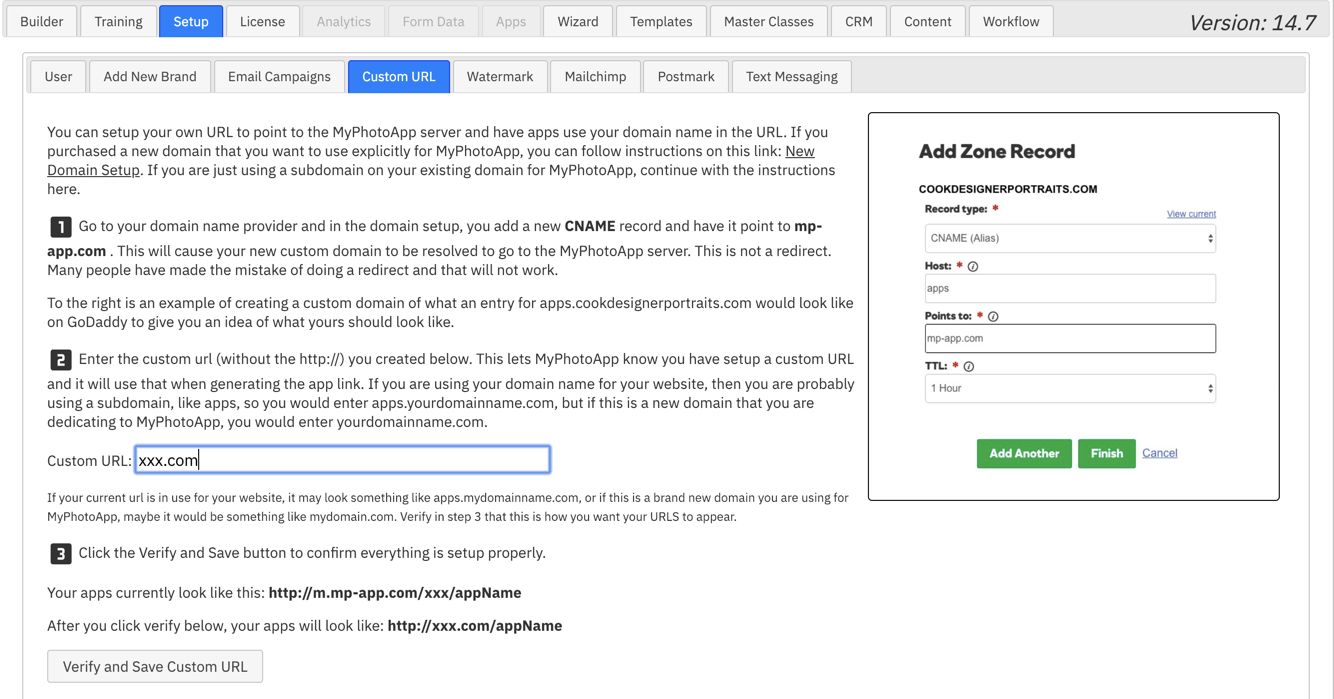The height and width of the screenshot is (699, 1334).
Task: Open the Mailchimp sub-tab
Action: (x=595, y=76)
